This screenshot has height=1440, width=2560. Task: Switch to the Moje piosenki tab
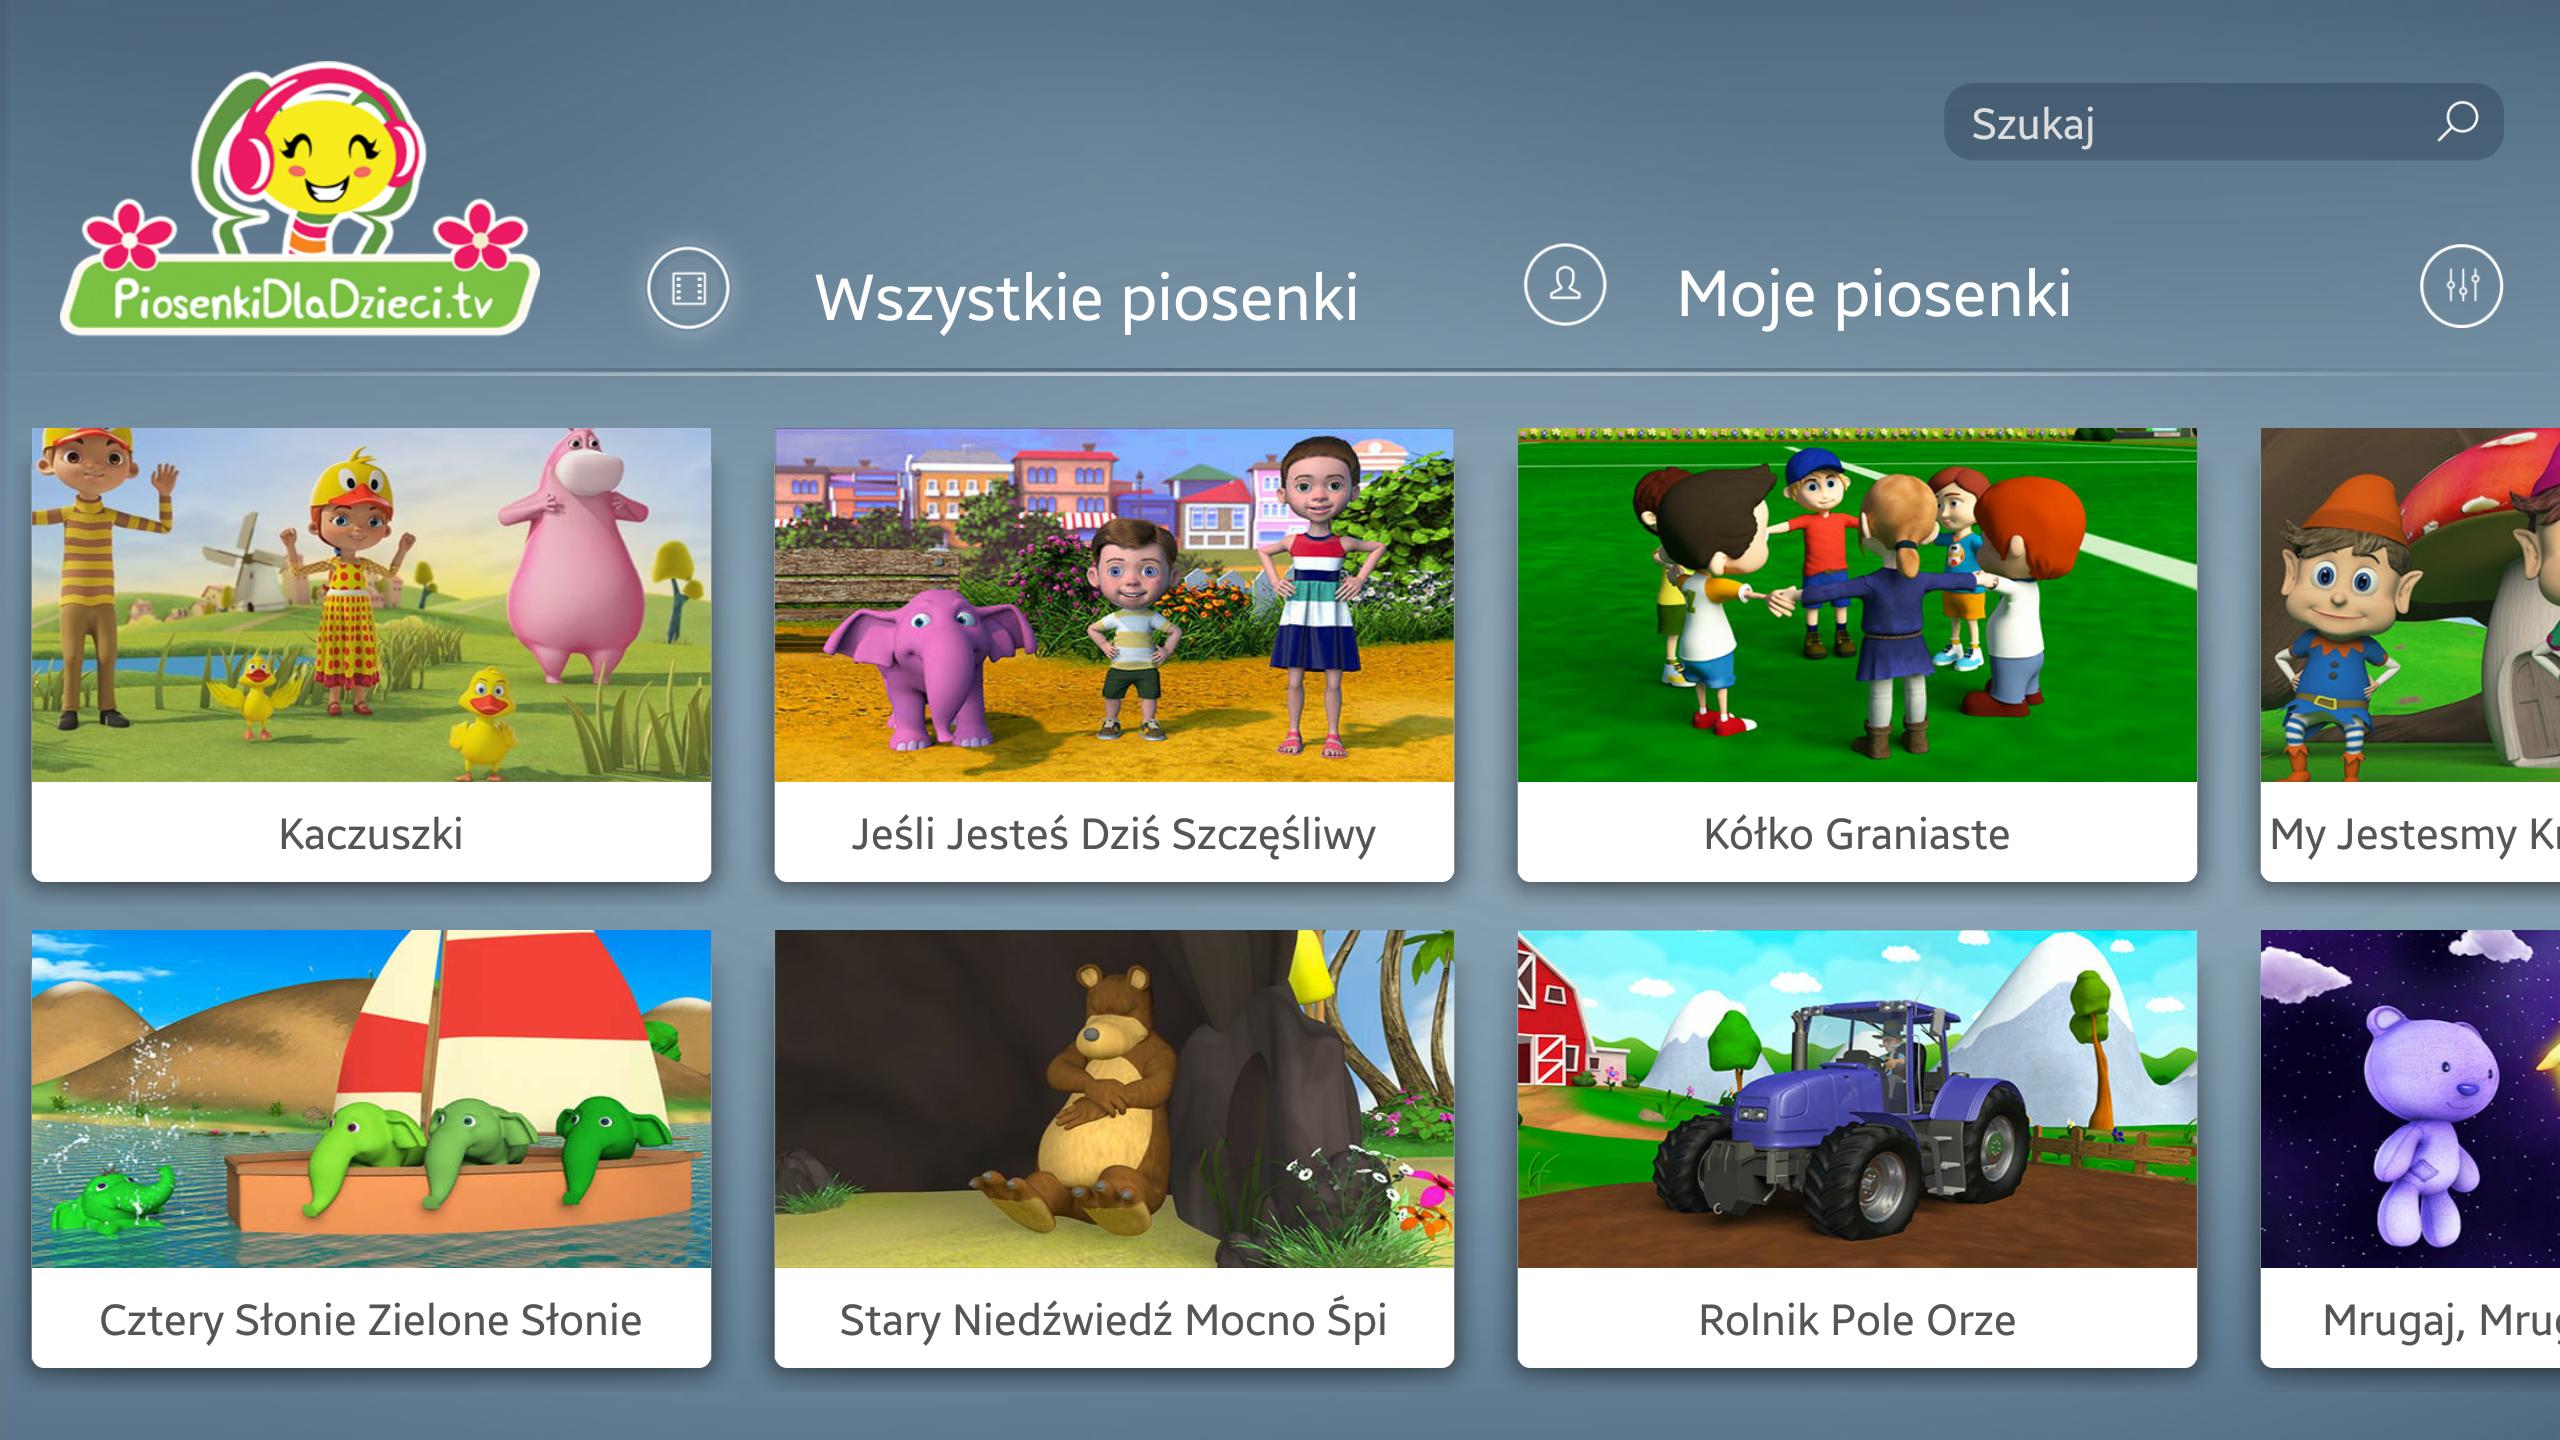click(x=1874, y=295)
